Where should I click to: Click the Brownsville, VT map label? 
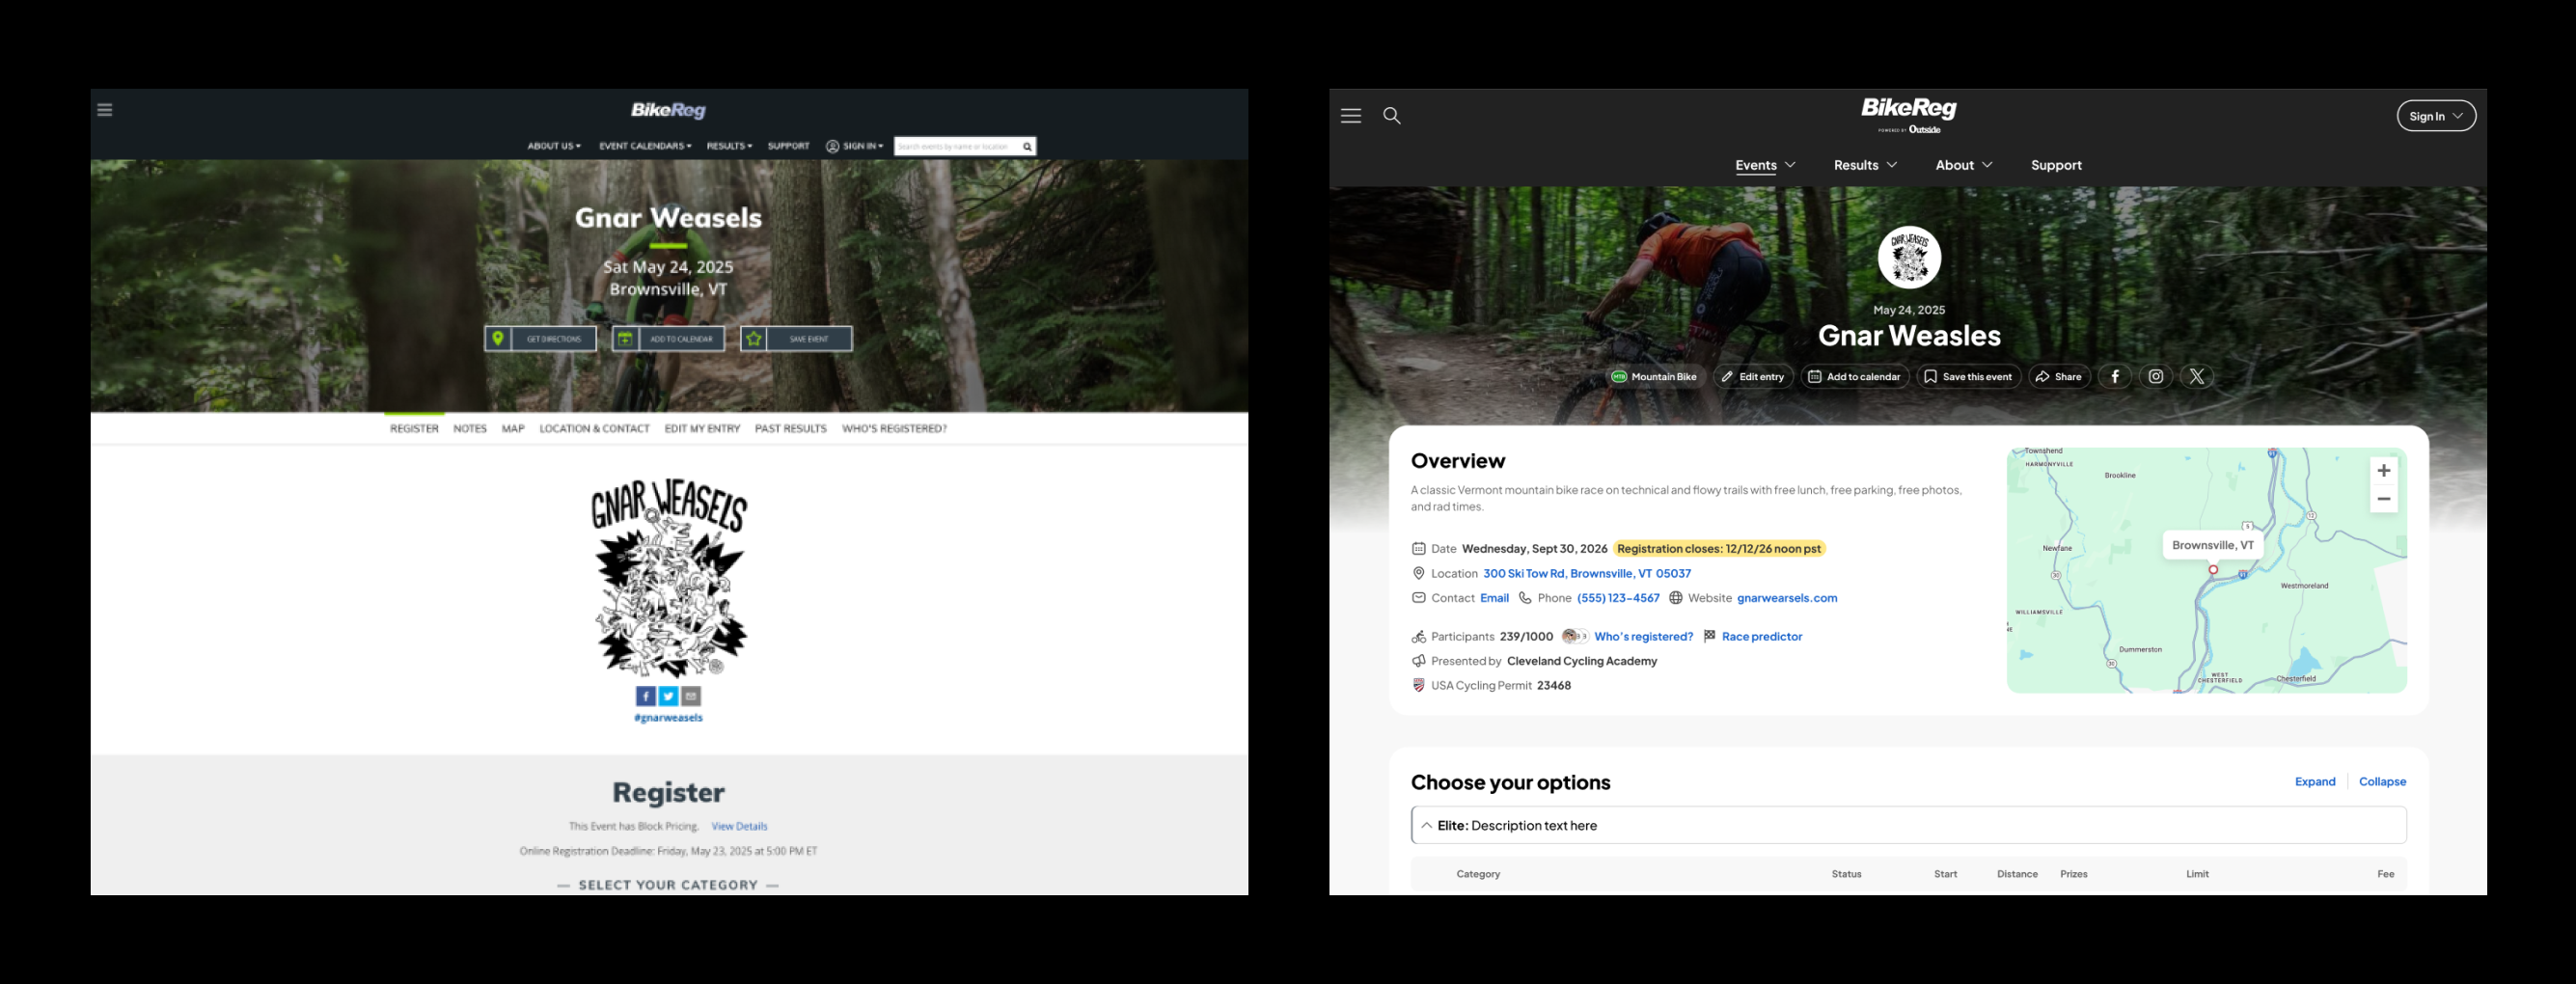2213,546
